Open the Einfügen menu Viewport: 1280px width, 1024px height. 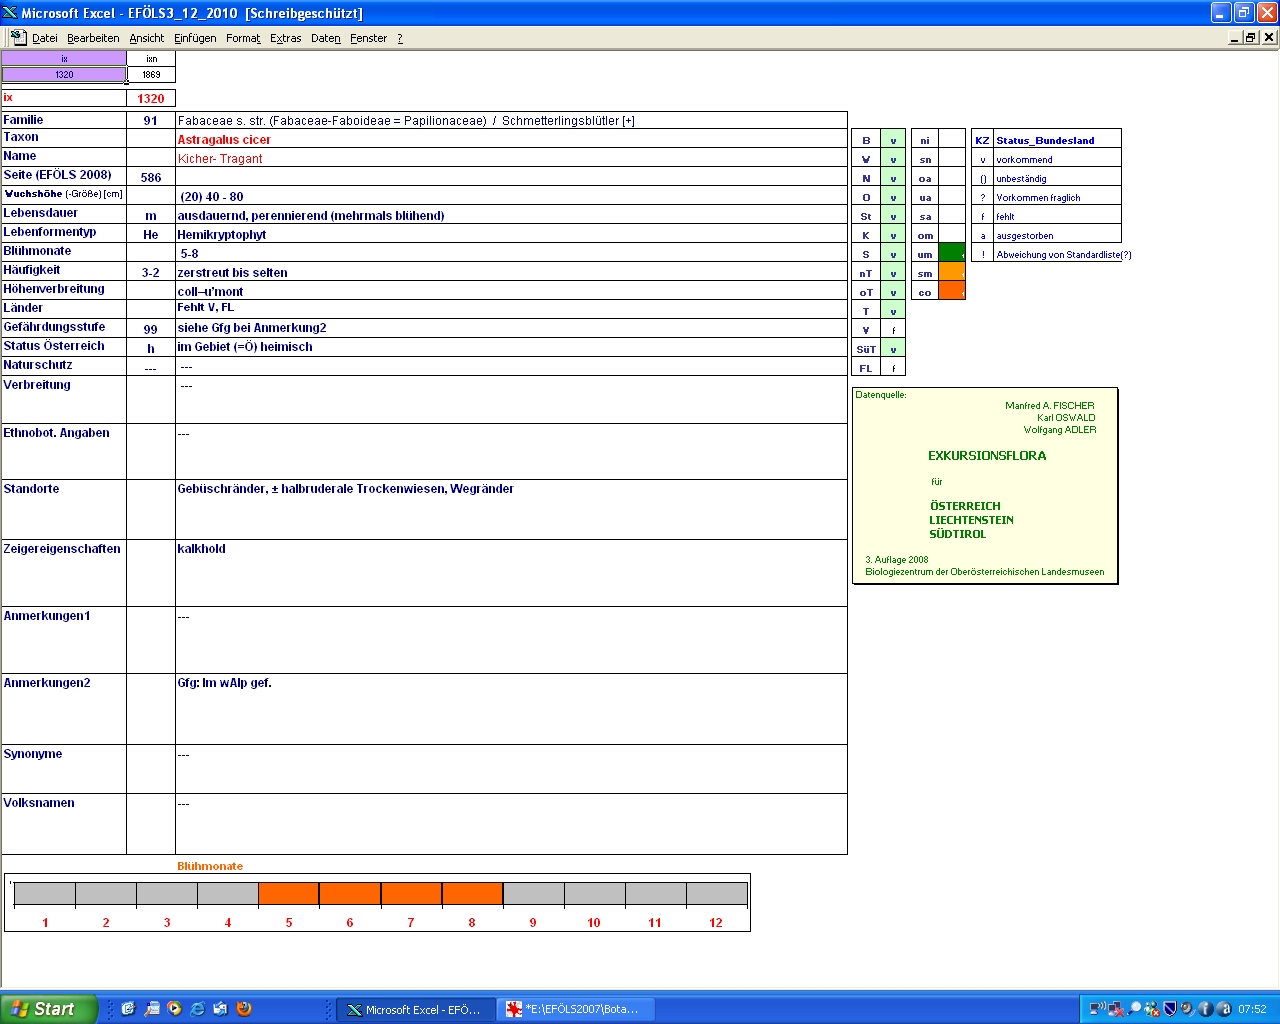(x=195, y=38)
